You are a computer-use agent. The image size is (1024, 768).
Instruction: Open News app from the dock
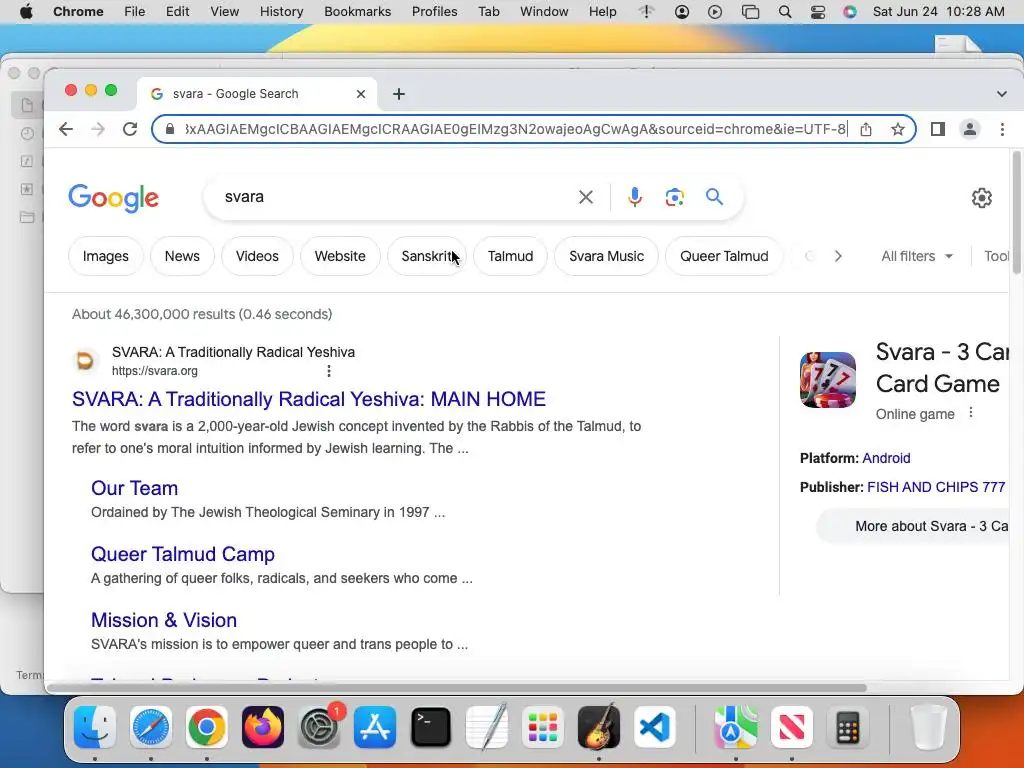pos(792,727)
